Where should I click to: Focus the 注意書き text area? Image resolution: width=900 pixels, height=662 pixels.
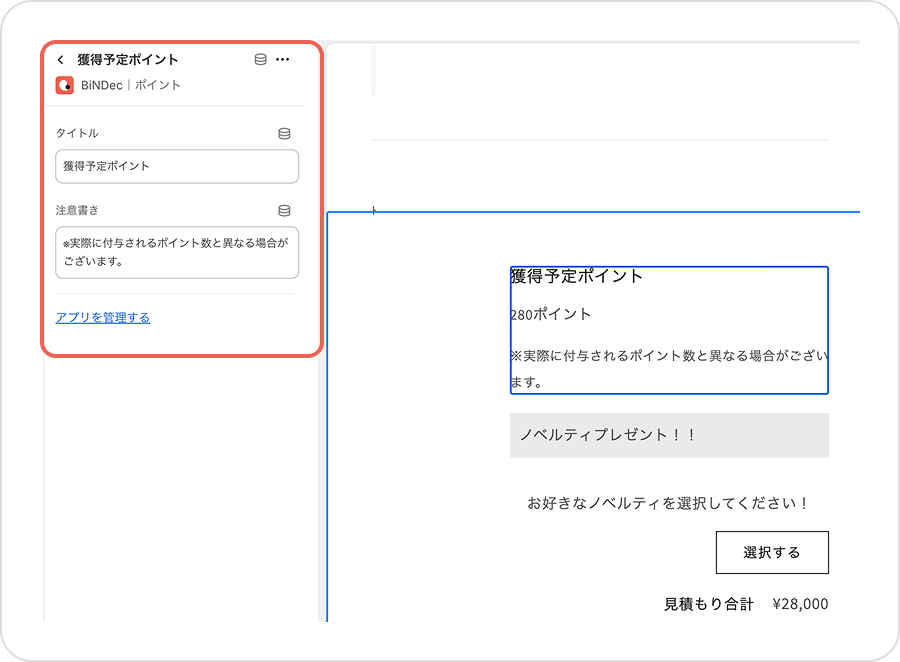pyautogui.click(x=177, y=252)
